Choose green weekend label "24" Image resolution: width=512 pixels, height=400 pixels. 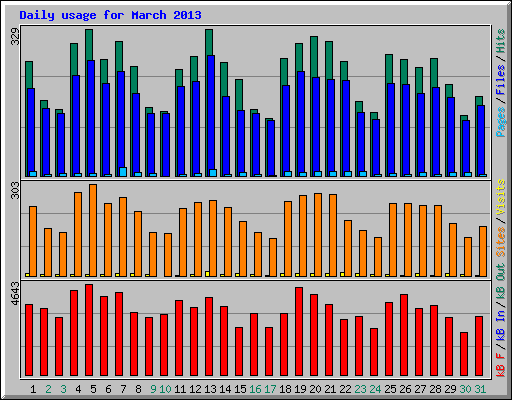[x=375, y=389]
